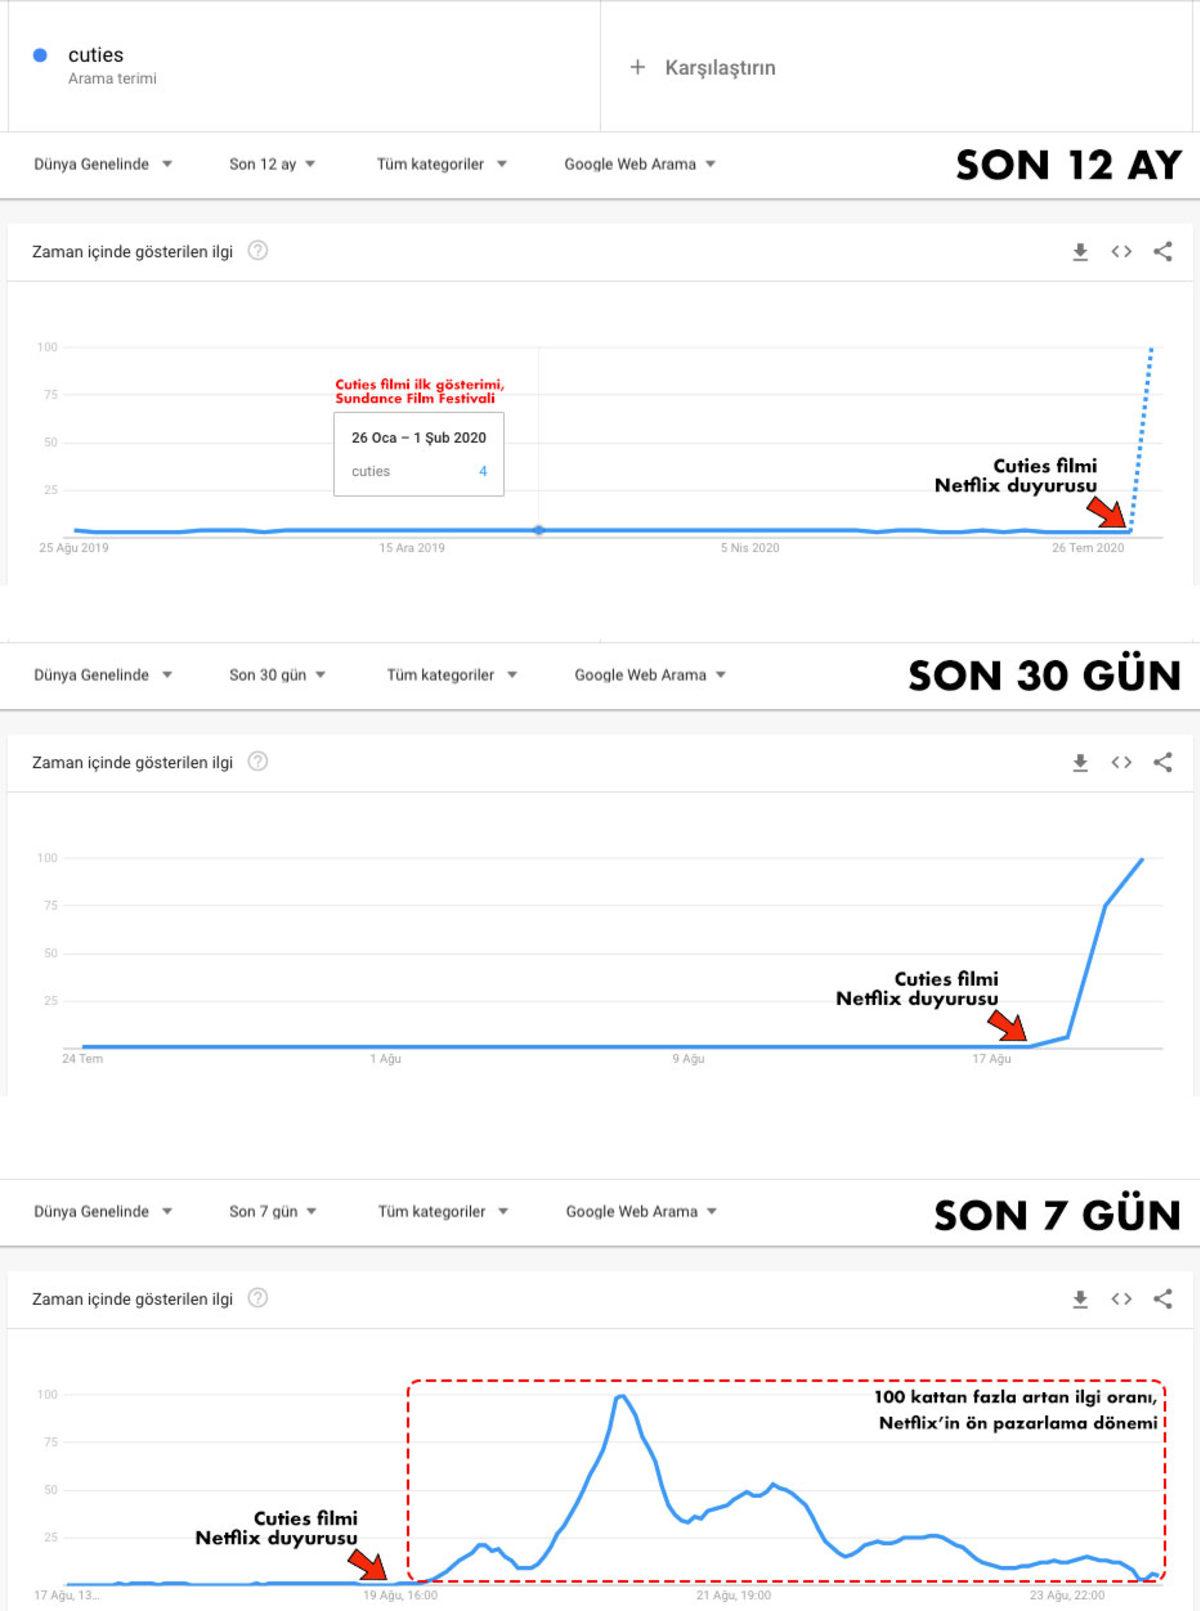Open first 'Google Web Arama' search type dropdown
The height and width of the screenshot is (1611, 1200).
click(x=640, y=164)
